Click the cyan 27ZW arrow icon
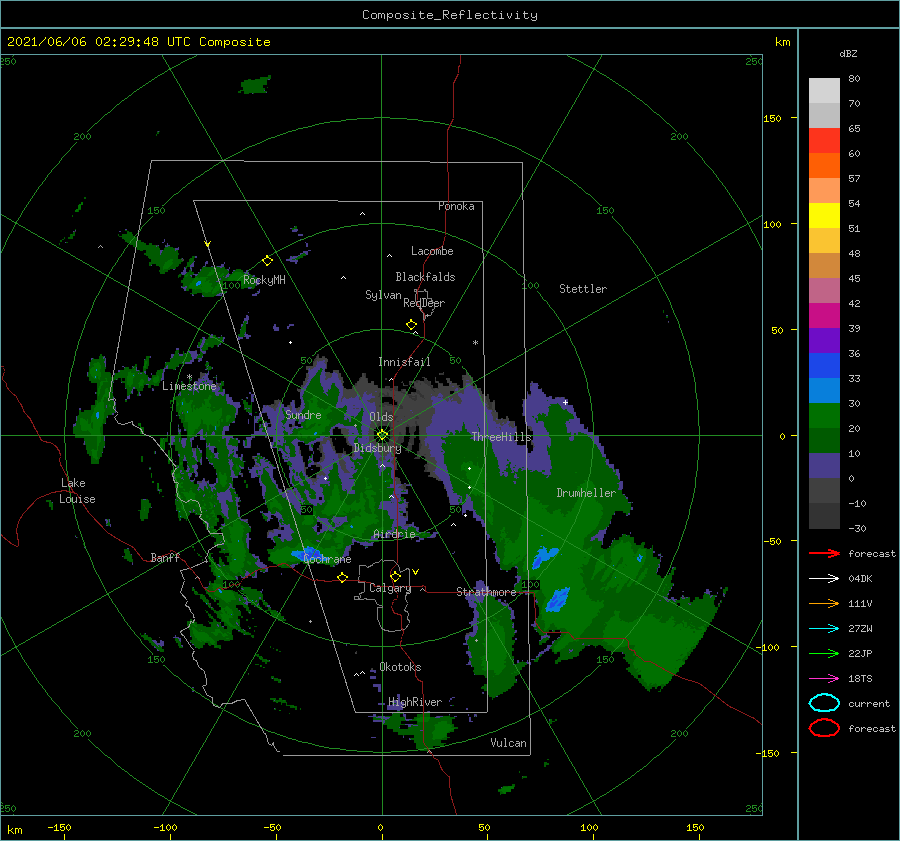This screenshot has width=900, height=841. [824, 629]
